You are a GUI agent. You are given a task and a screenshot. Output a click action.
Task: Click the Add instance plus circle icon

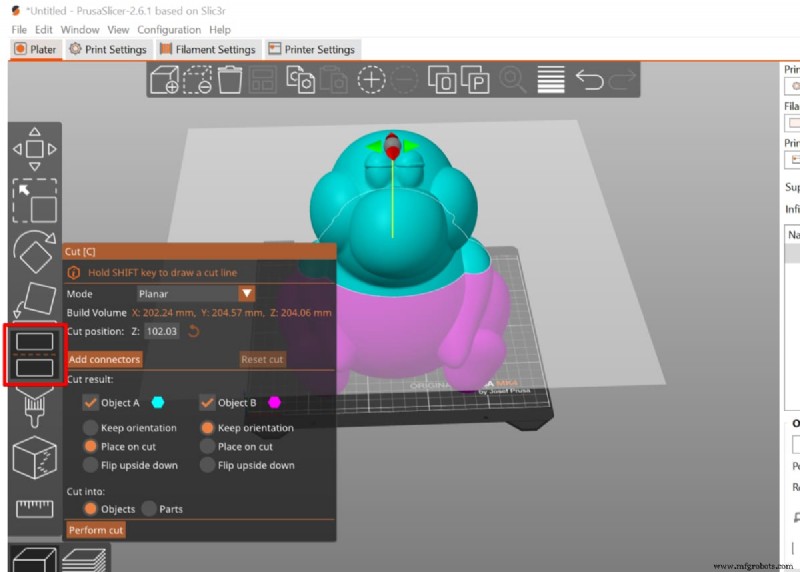[371, 80]
